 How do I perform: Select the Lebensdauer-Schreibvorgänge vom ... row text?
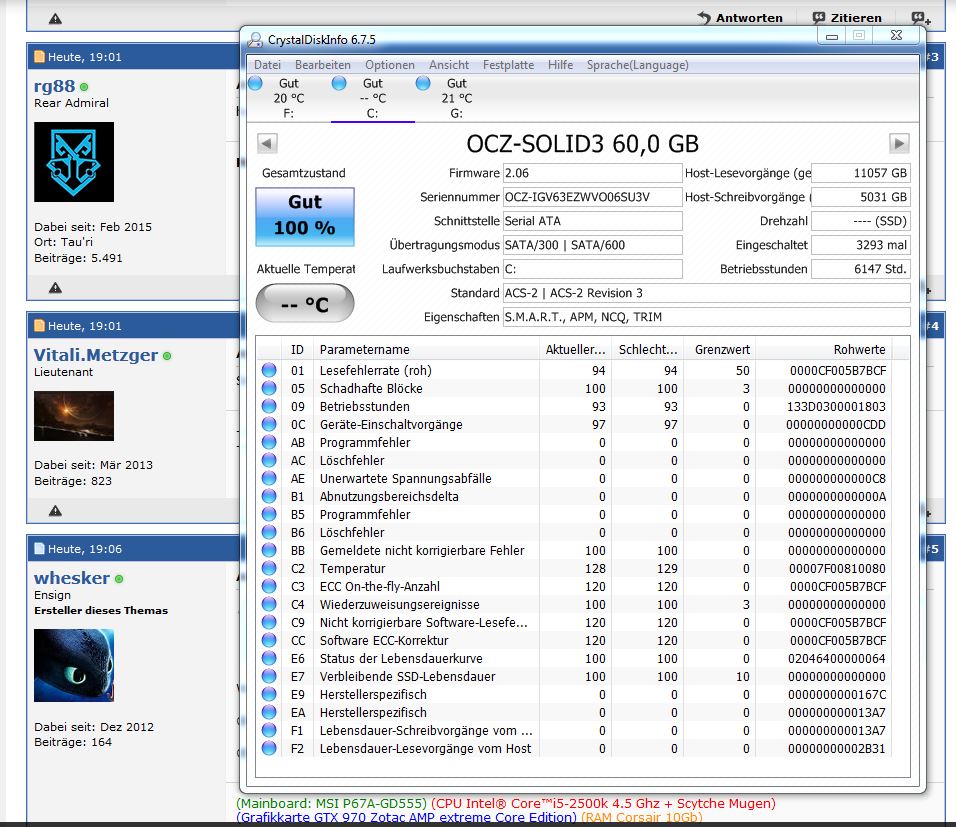426,731
